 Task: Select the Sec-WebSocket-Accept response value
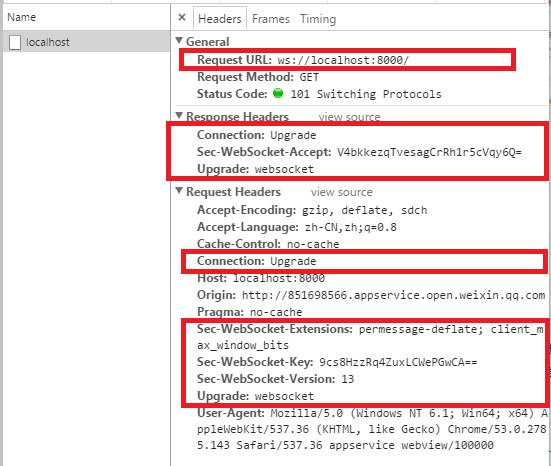click(429, 152)
